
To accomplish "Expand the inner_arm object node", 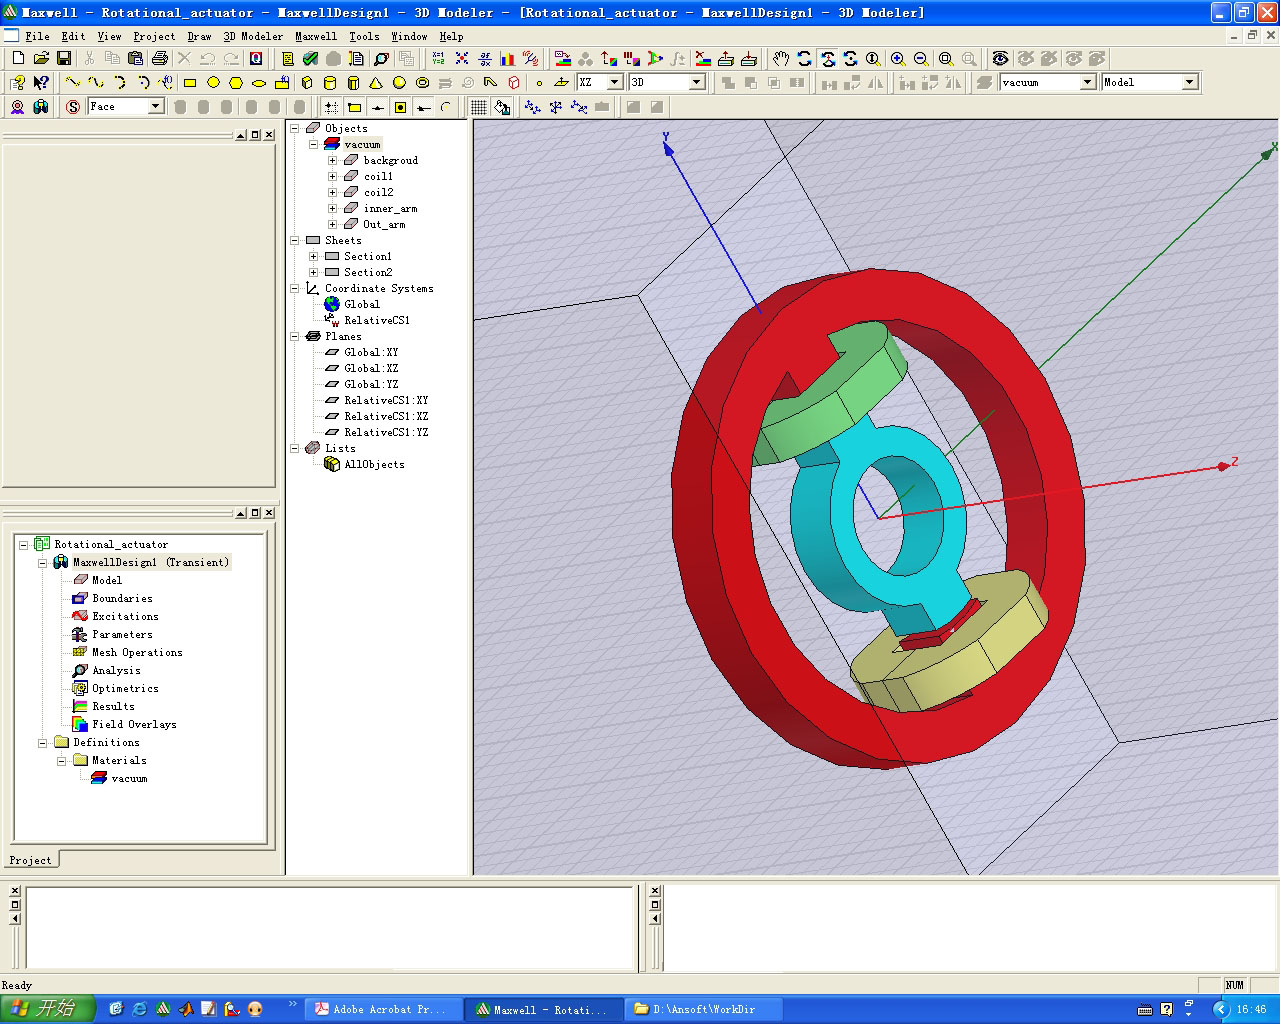I will click(x=333, y=208).
